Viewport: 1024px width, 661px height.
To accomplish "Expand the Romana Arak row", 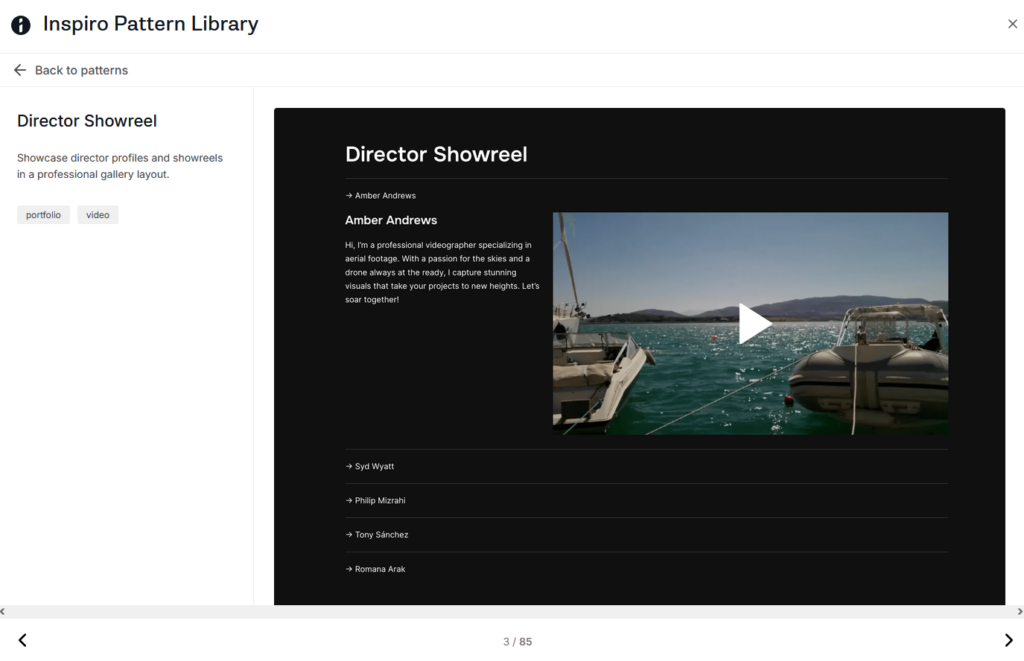I will [x=647, y=569].
